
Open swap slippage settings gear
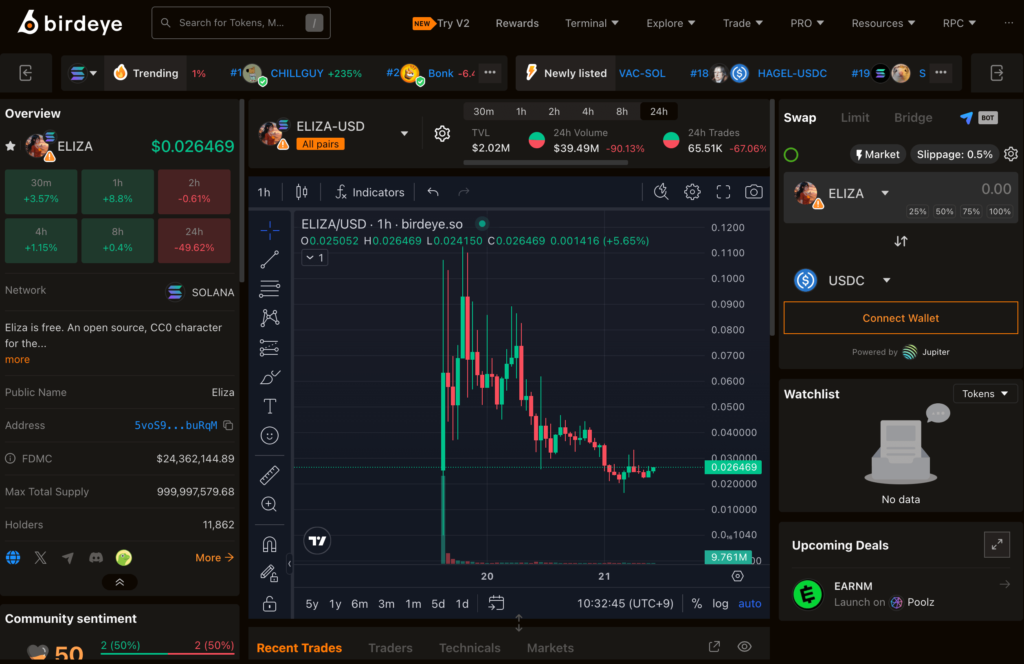[x=1011, y=154]
